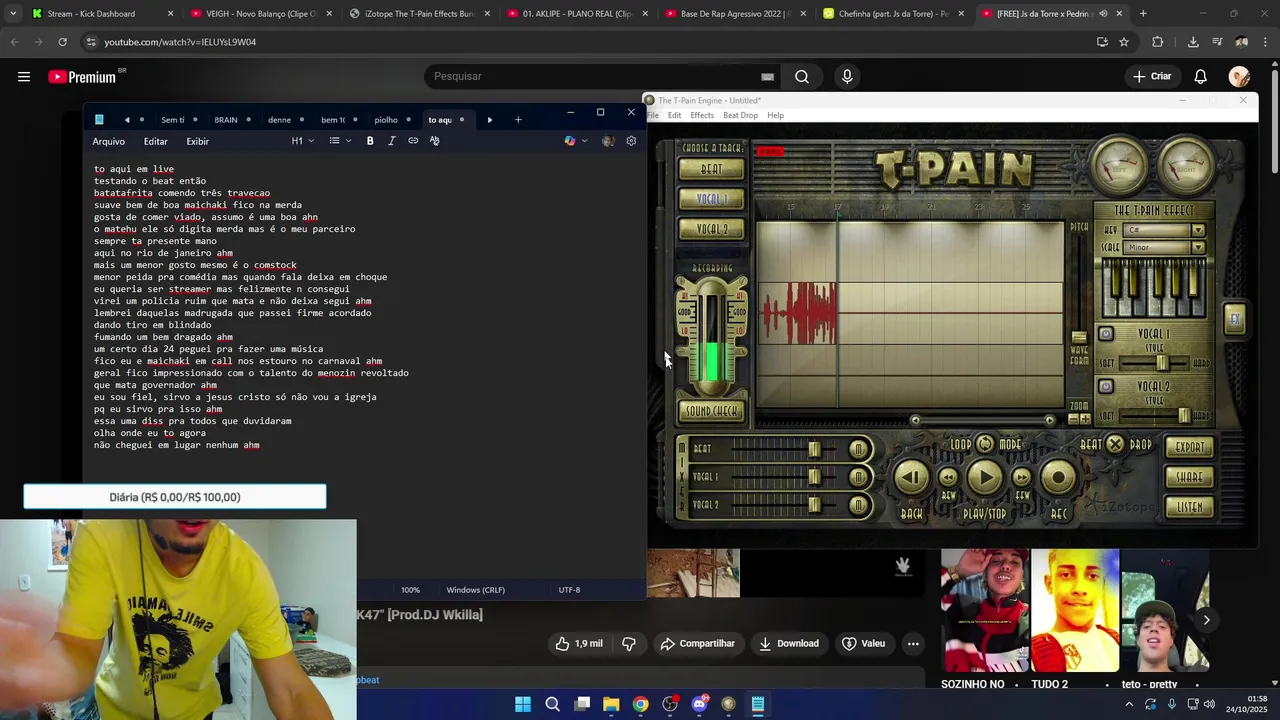Open the Scale dropdown showing Minor
1280x720 pixels.
click(x=1165, y=247)
